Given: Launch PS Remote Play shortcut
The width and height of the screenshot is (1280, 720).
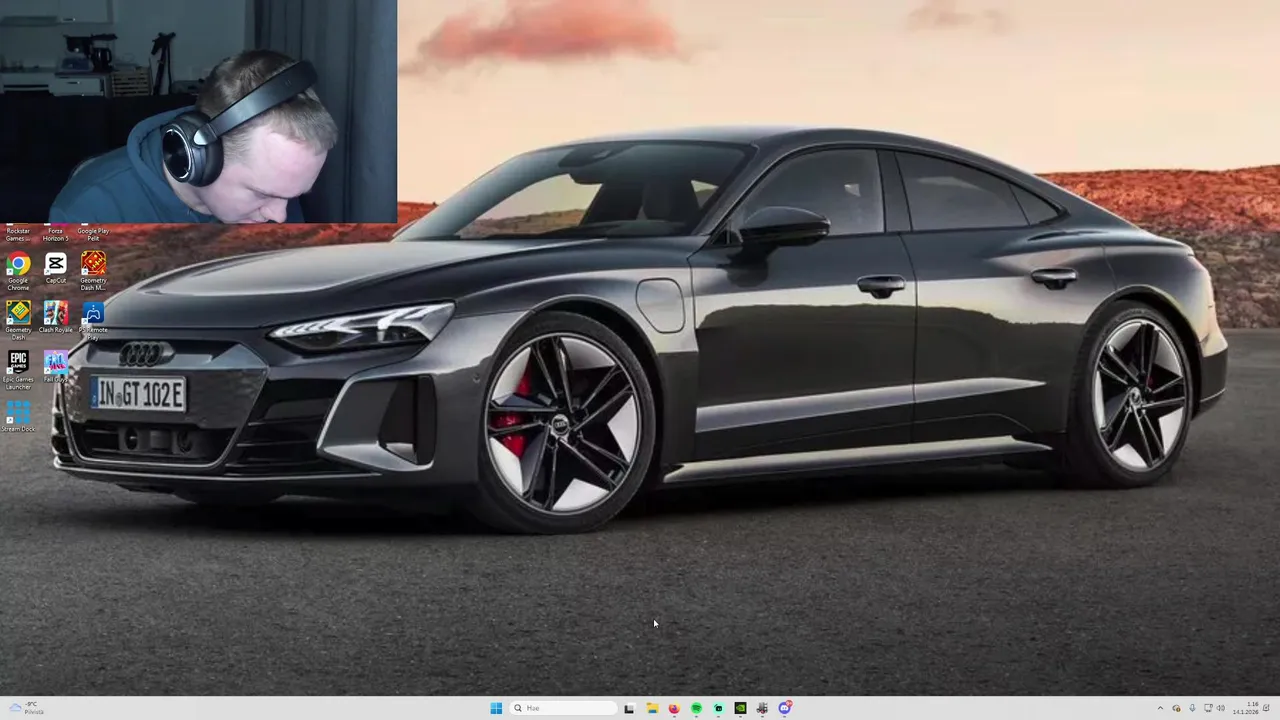Looking at the screenshot, I should (x=93, y=320).
